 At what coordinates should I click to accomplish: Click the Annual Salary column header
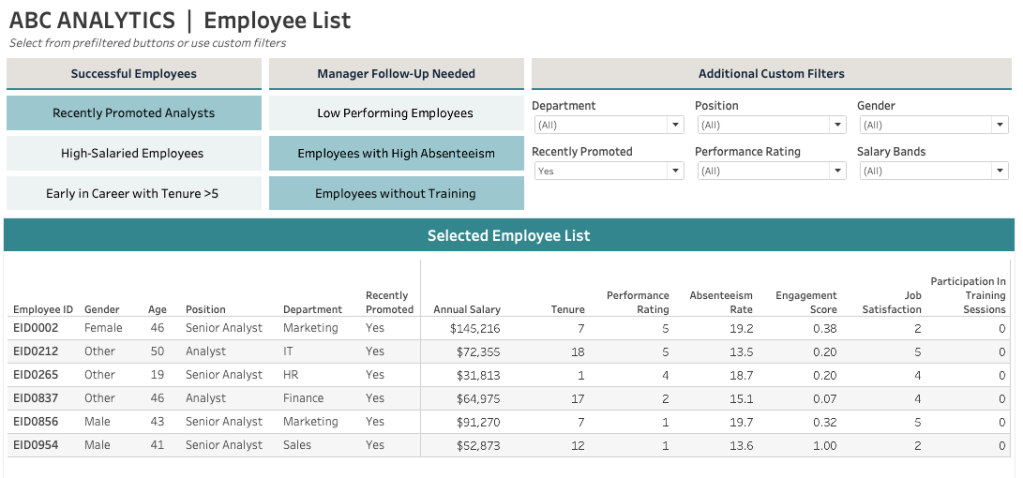(467, 310)
